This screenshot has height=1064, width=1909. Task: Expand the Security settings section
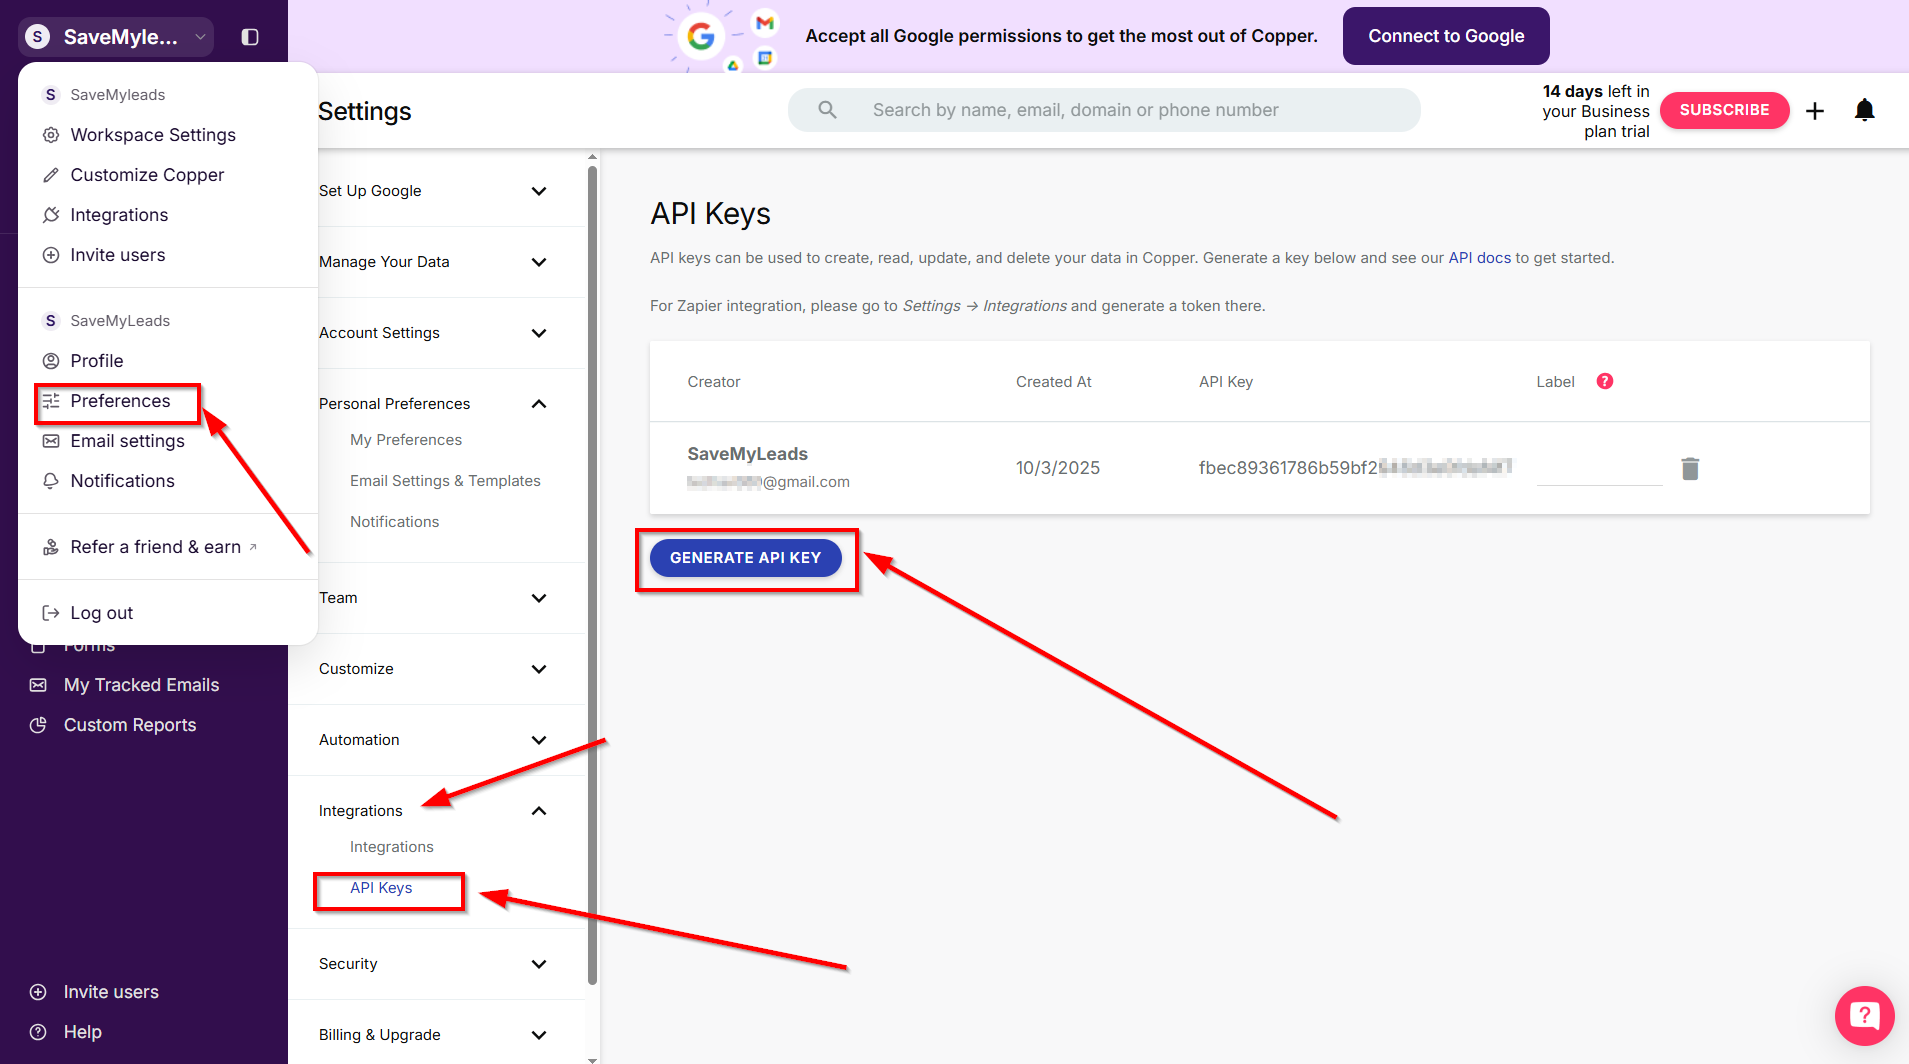(538, 964)
